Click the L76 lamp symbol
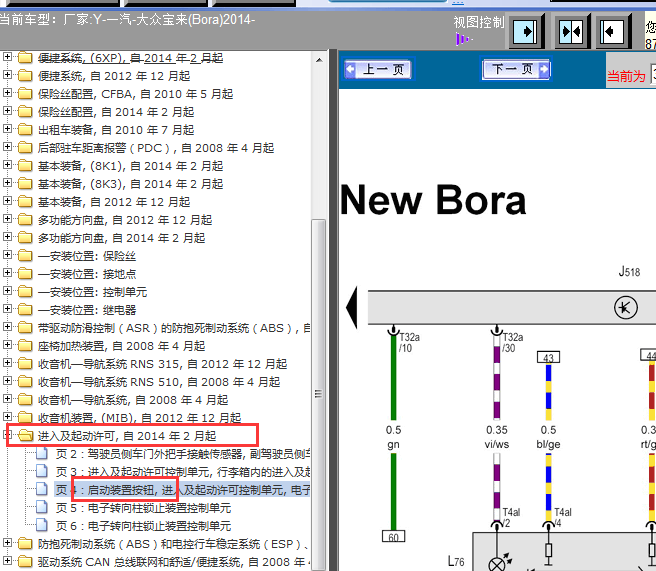Viewport: 656px width, 571px height. [497, 564]
